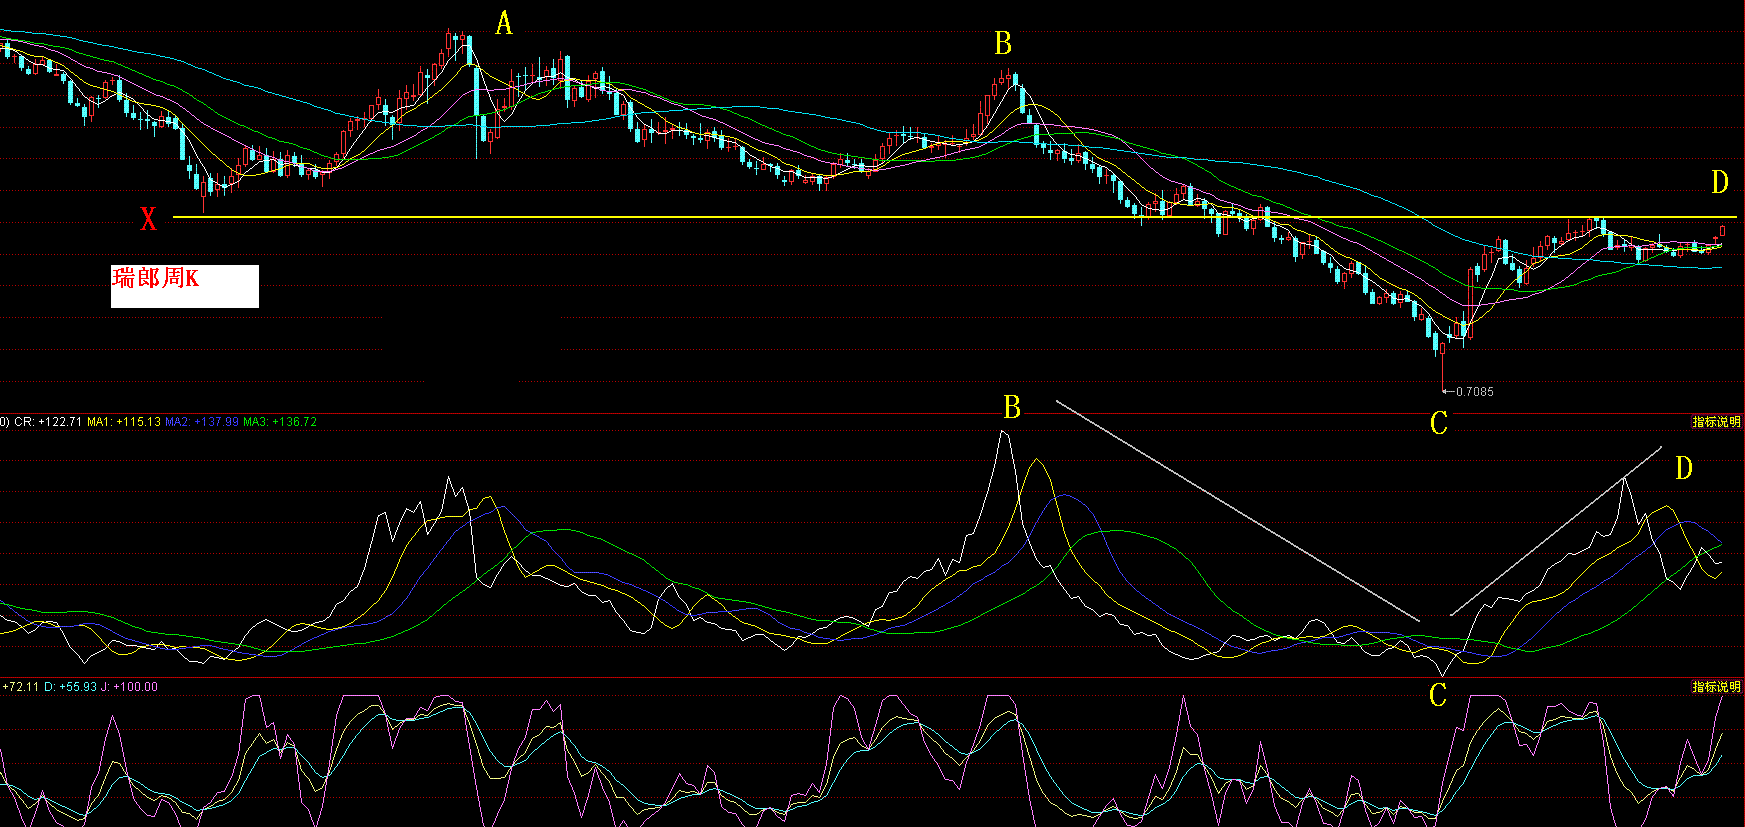Select the B label above the CR indicator peak

[x=1012, y=408]
